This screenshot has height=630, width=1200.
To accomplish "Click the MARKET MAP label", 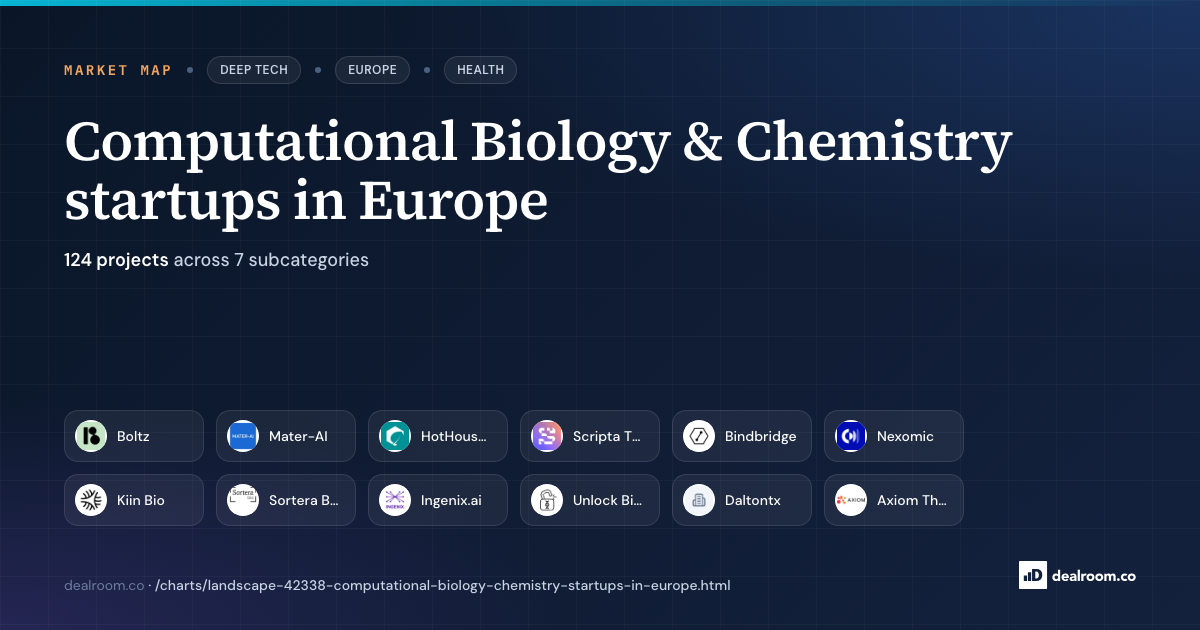I will click(118, 70).
